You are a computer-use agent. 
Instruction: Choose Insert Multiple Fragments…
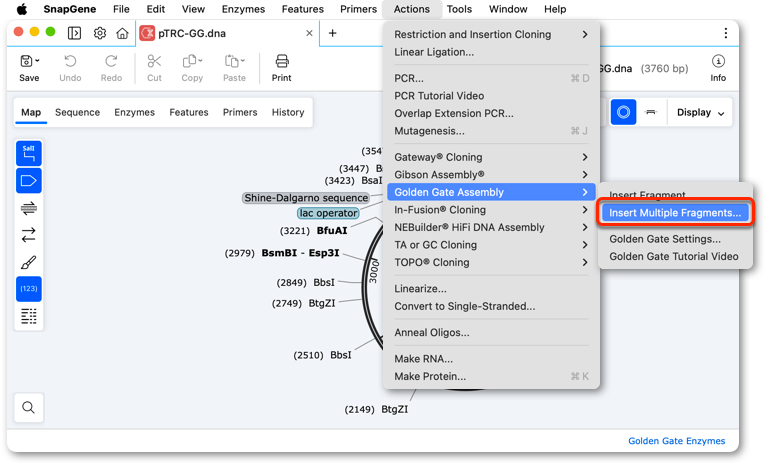tap(675, 212)
